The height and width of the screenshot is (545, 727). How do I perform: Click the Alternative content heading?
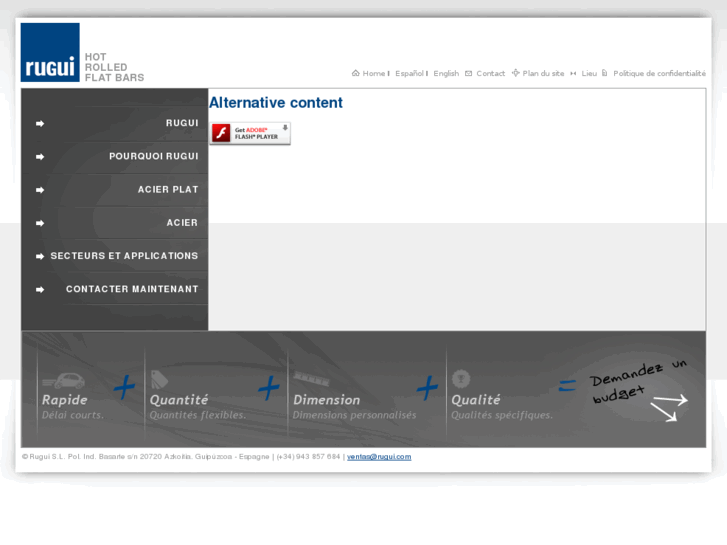coord(276,103)
